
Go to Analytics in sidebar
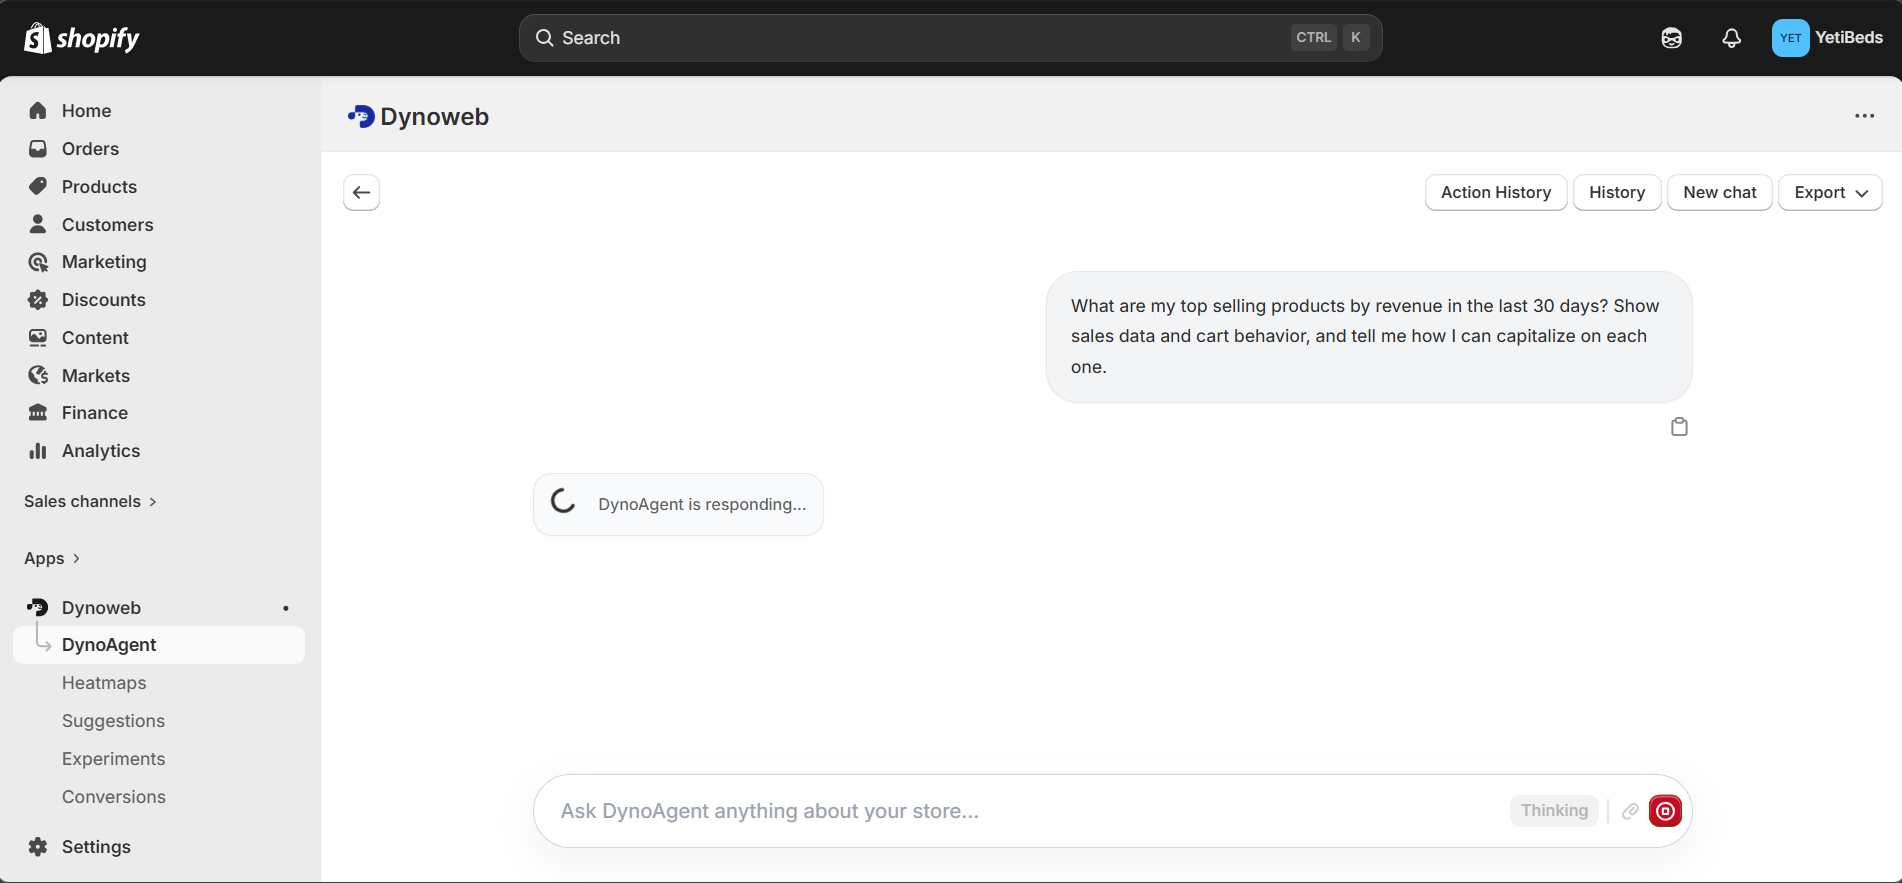point(100,451)
